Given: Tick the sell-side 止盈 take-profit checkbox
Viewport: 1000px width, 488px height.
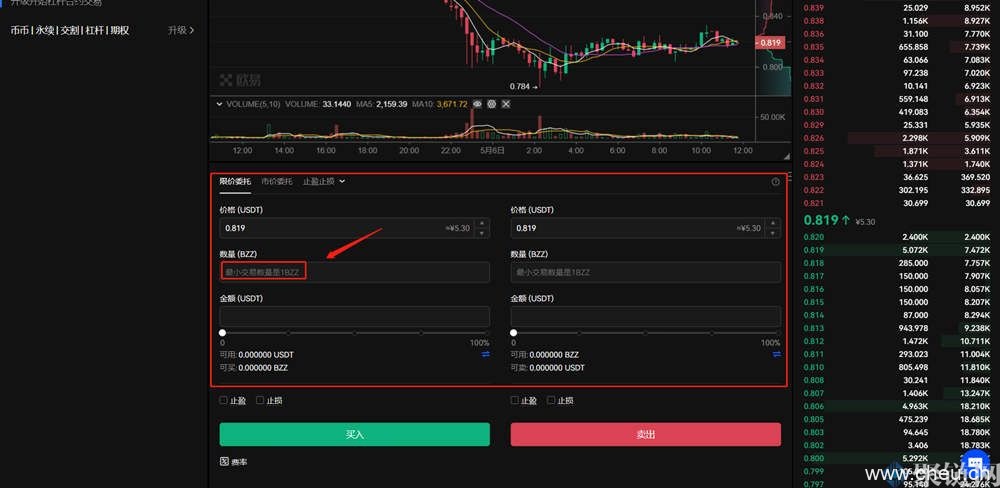Looking at the screenshot, I should 516,400.
